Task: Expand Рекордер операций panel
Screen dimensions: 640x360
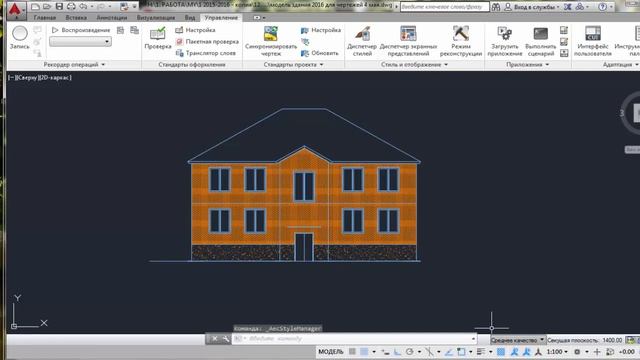Action: (74, 64)
